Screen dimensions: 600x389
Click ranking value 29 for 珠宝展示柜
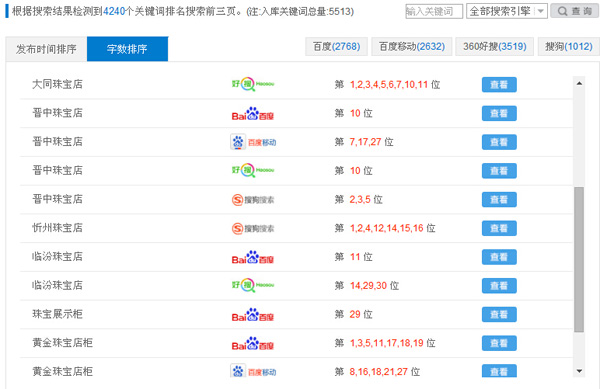coord(355,314)
